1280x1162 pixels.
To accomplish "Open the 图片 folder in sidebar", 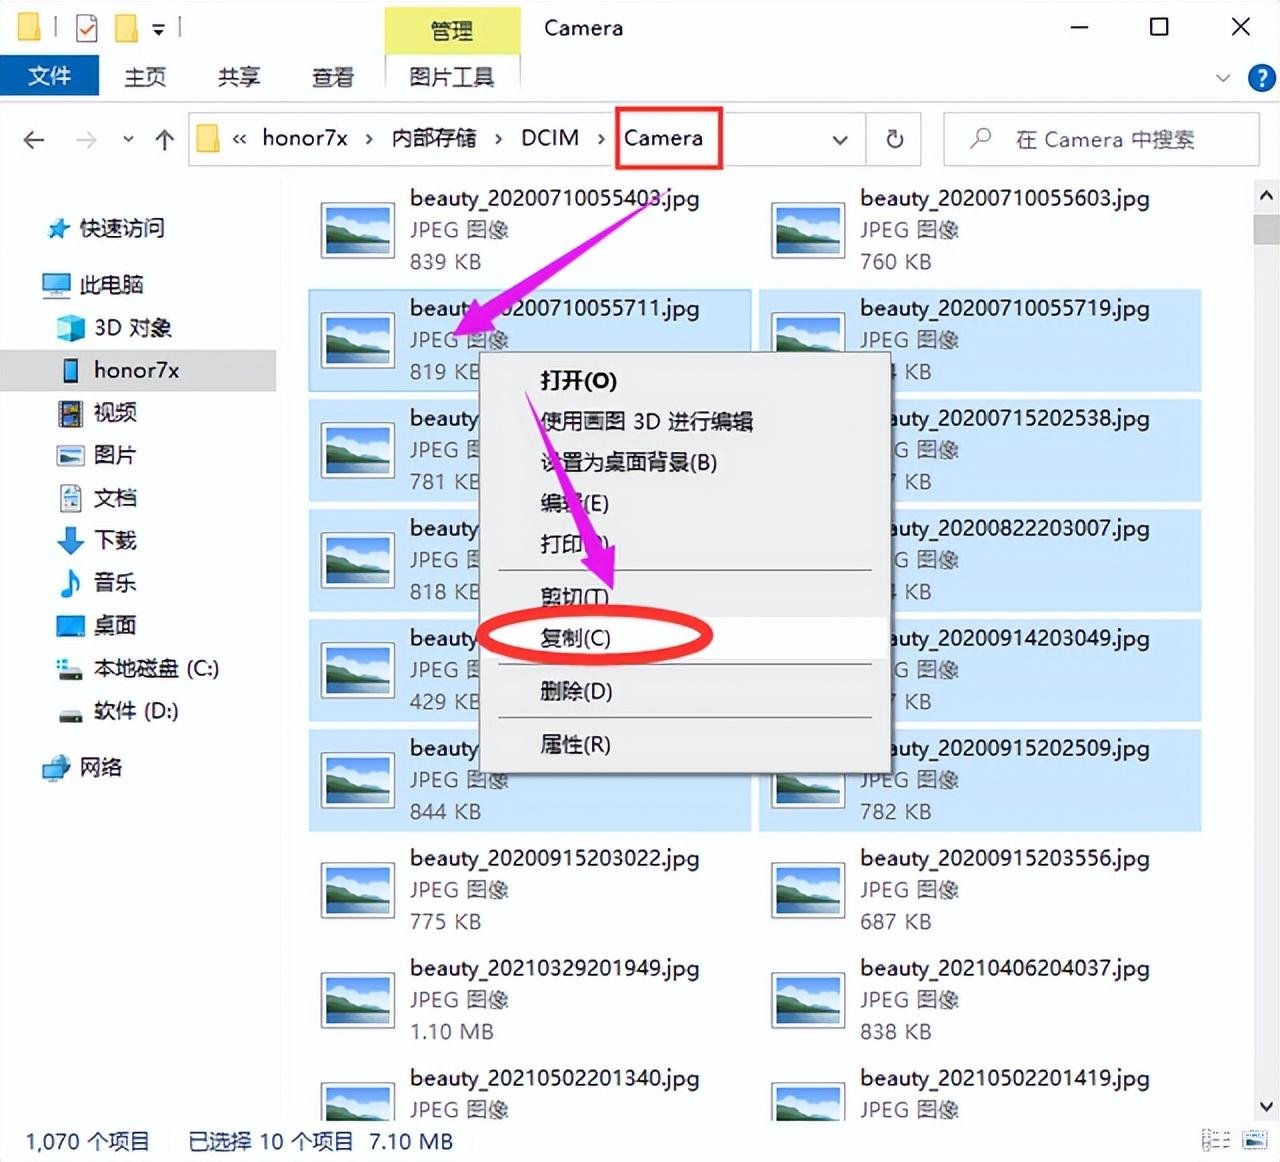I will tap(96, 455).
